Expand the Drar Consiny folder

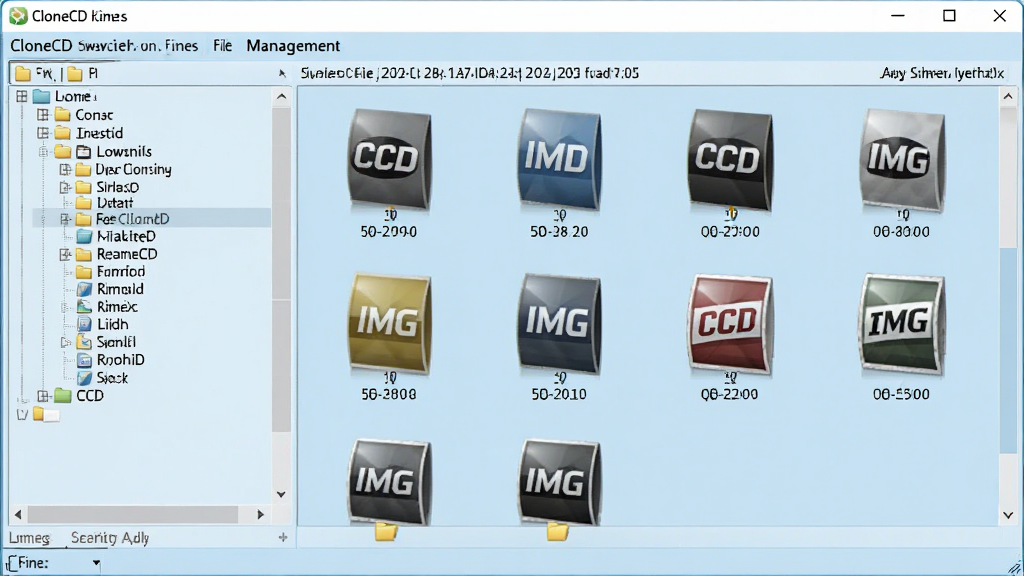(x=65, y=170)
